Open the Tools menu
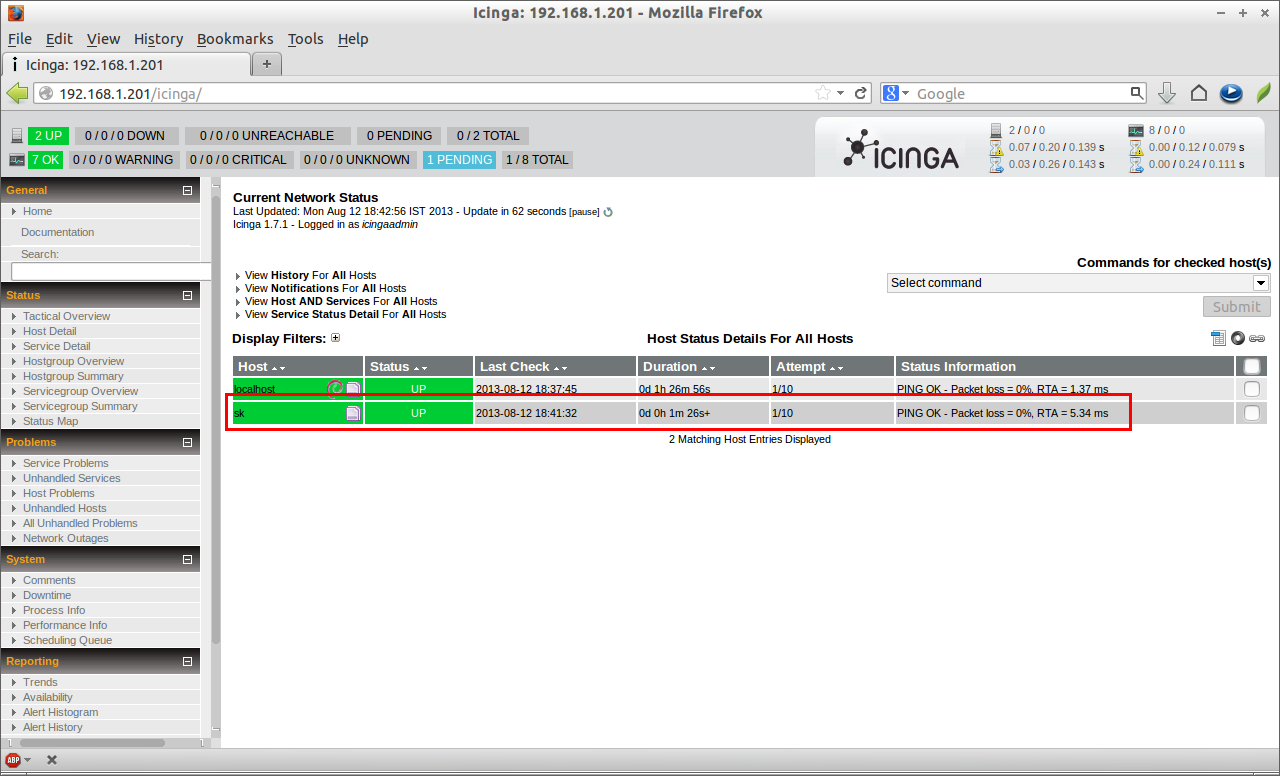 tap(305, 39)
